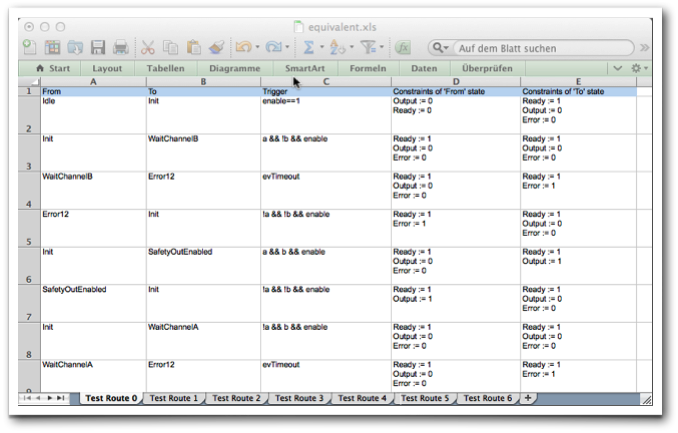Image resolution: width=678 pixels, height=433 pixels.
Task: Switch to the Überprüfen ribbon tab
Action: coord(487,68)
